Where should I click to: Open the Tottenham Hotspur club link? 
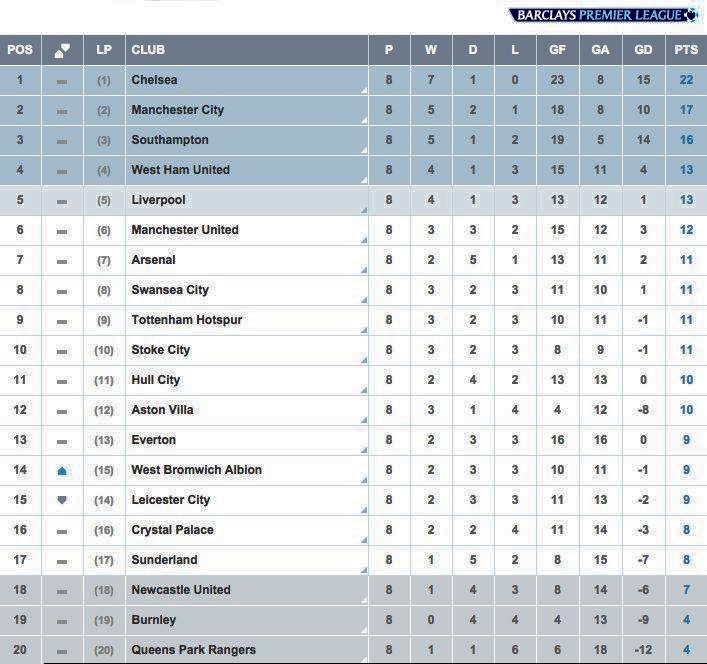click(x=187, y=320)
